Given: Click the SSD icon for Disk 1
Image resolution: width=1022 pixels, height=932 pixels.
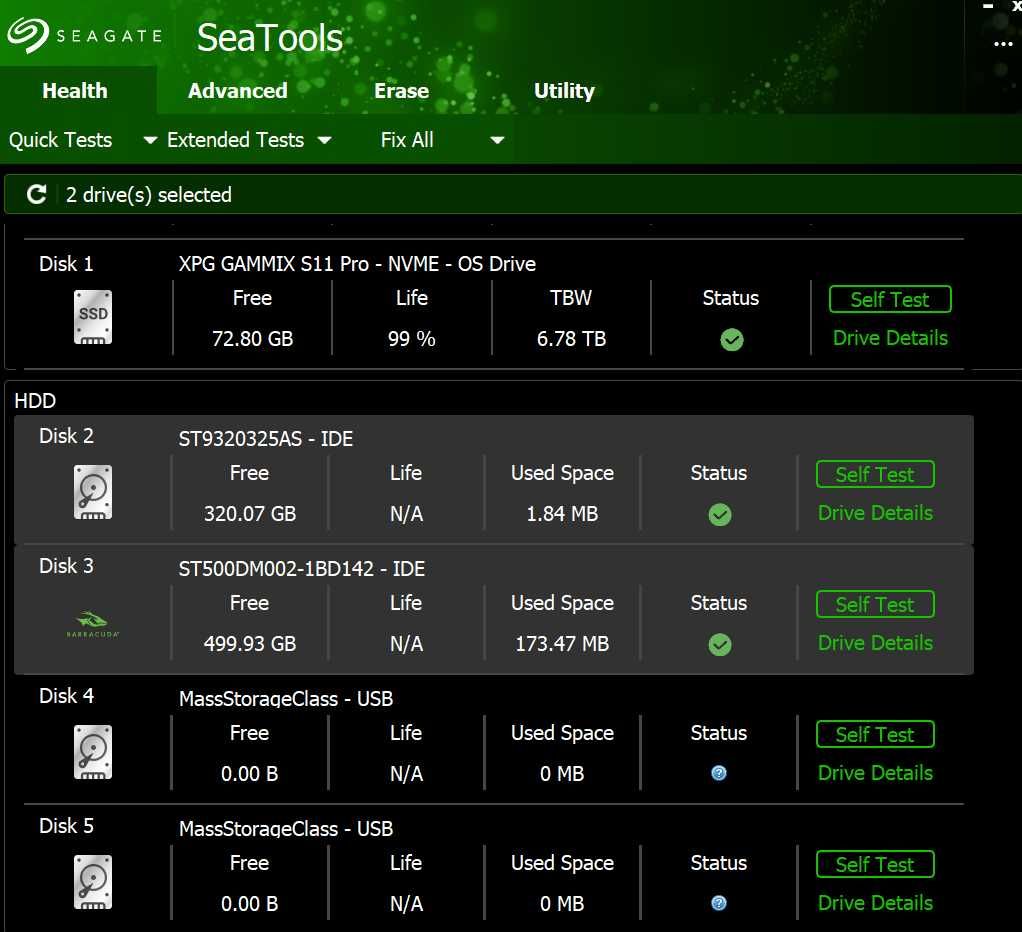Looking at the screenshot, I should coord(93,317).
